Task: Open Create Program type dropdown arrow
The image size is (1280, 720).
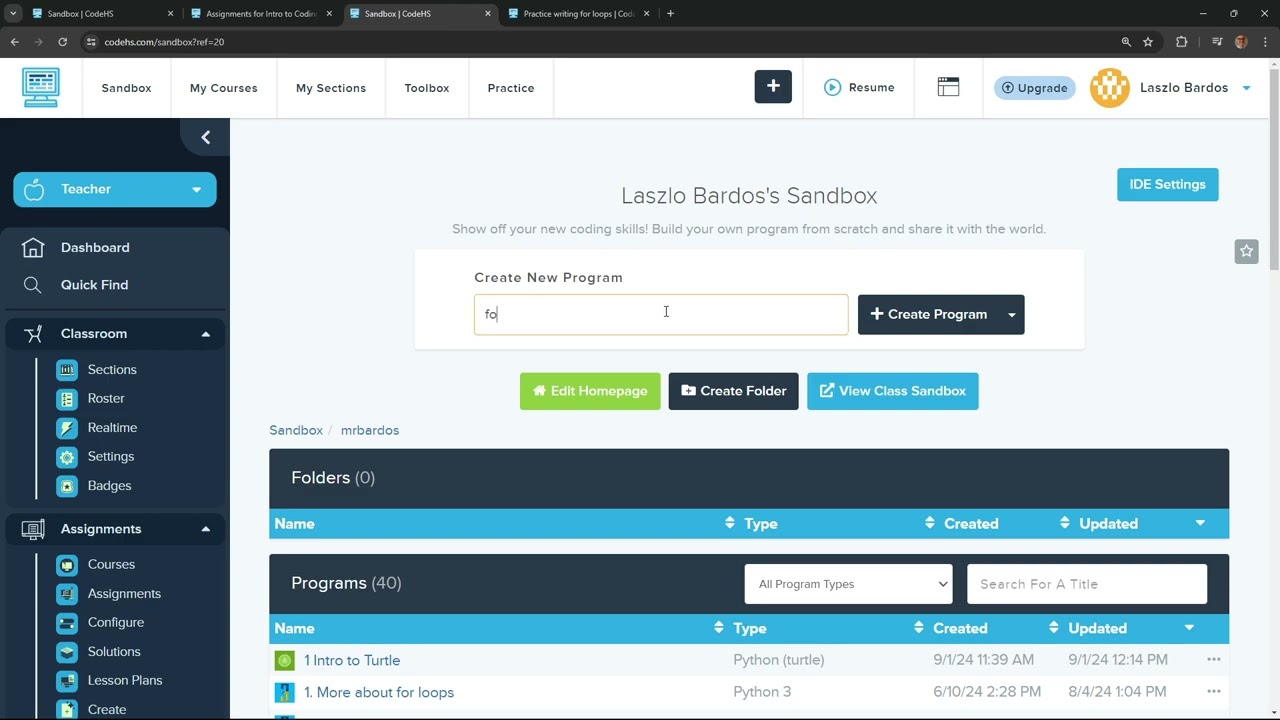Action: coord(1011,314)
